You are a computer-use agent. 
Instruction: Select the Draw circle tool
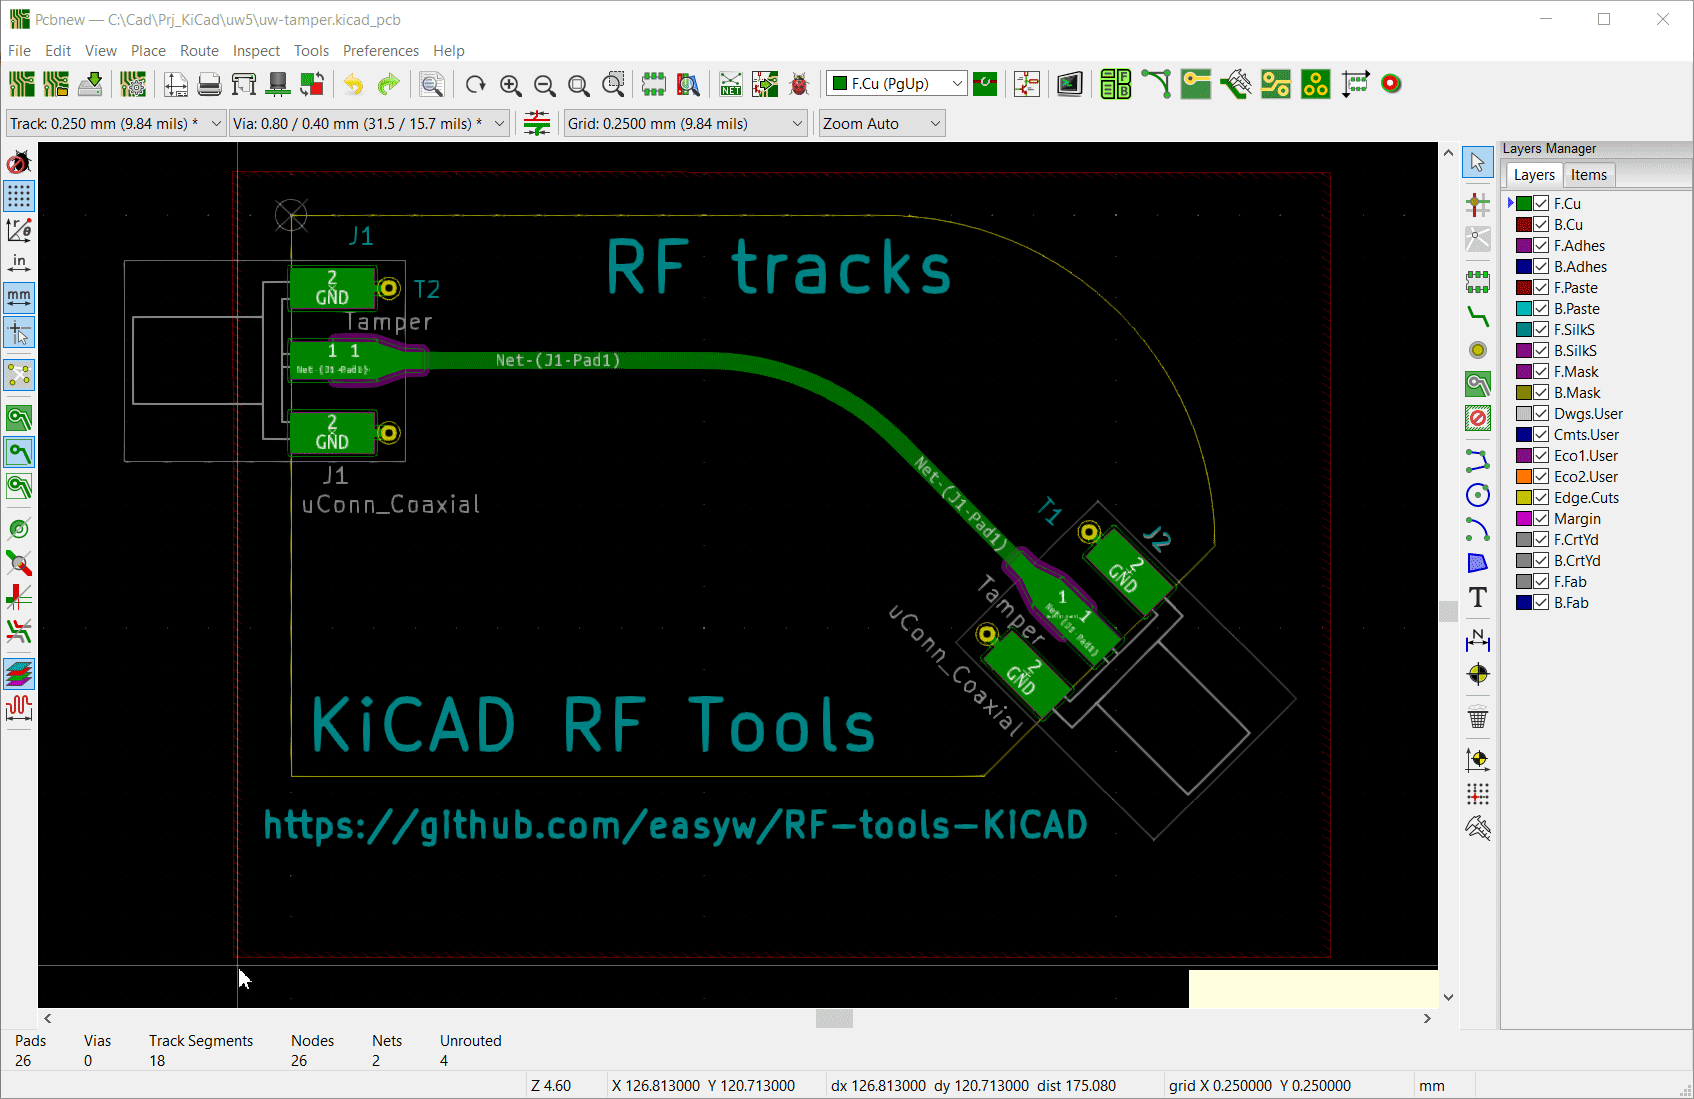coord(1477,495)
